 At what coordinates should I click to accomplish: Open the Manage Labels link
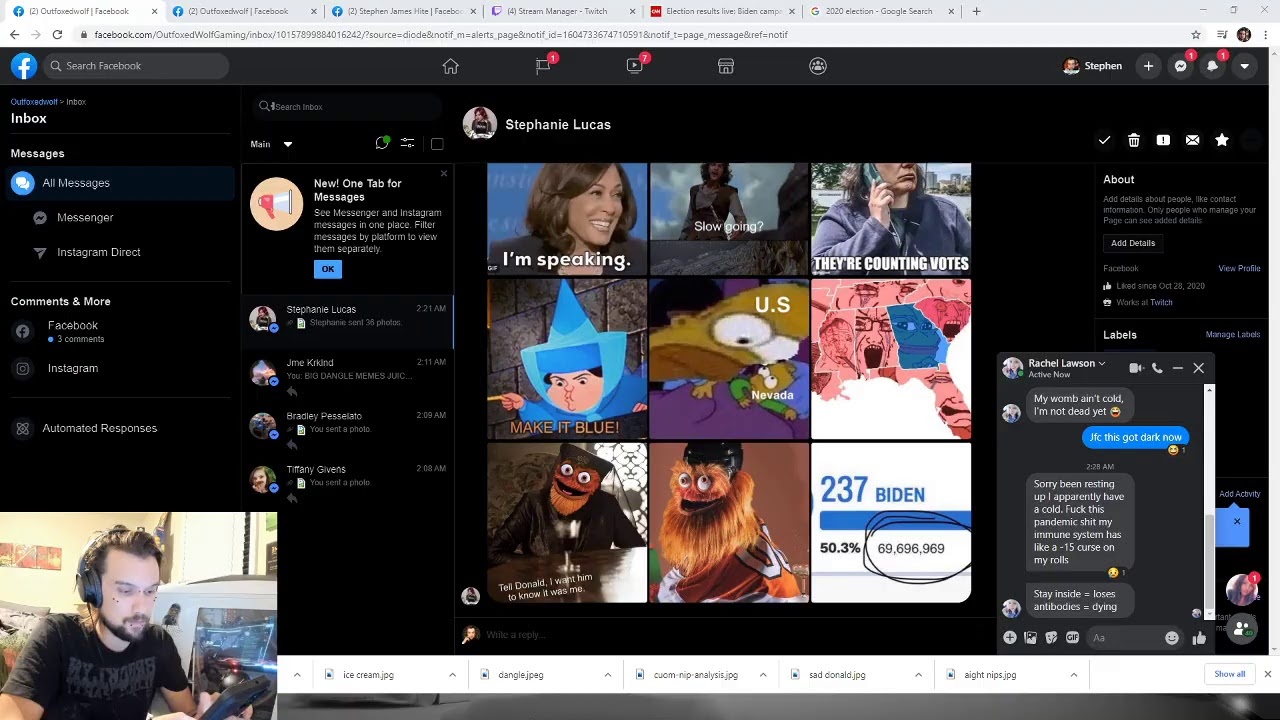tap(1233, 335)
